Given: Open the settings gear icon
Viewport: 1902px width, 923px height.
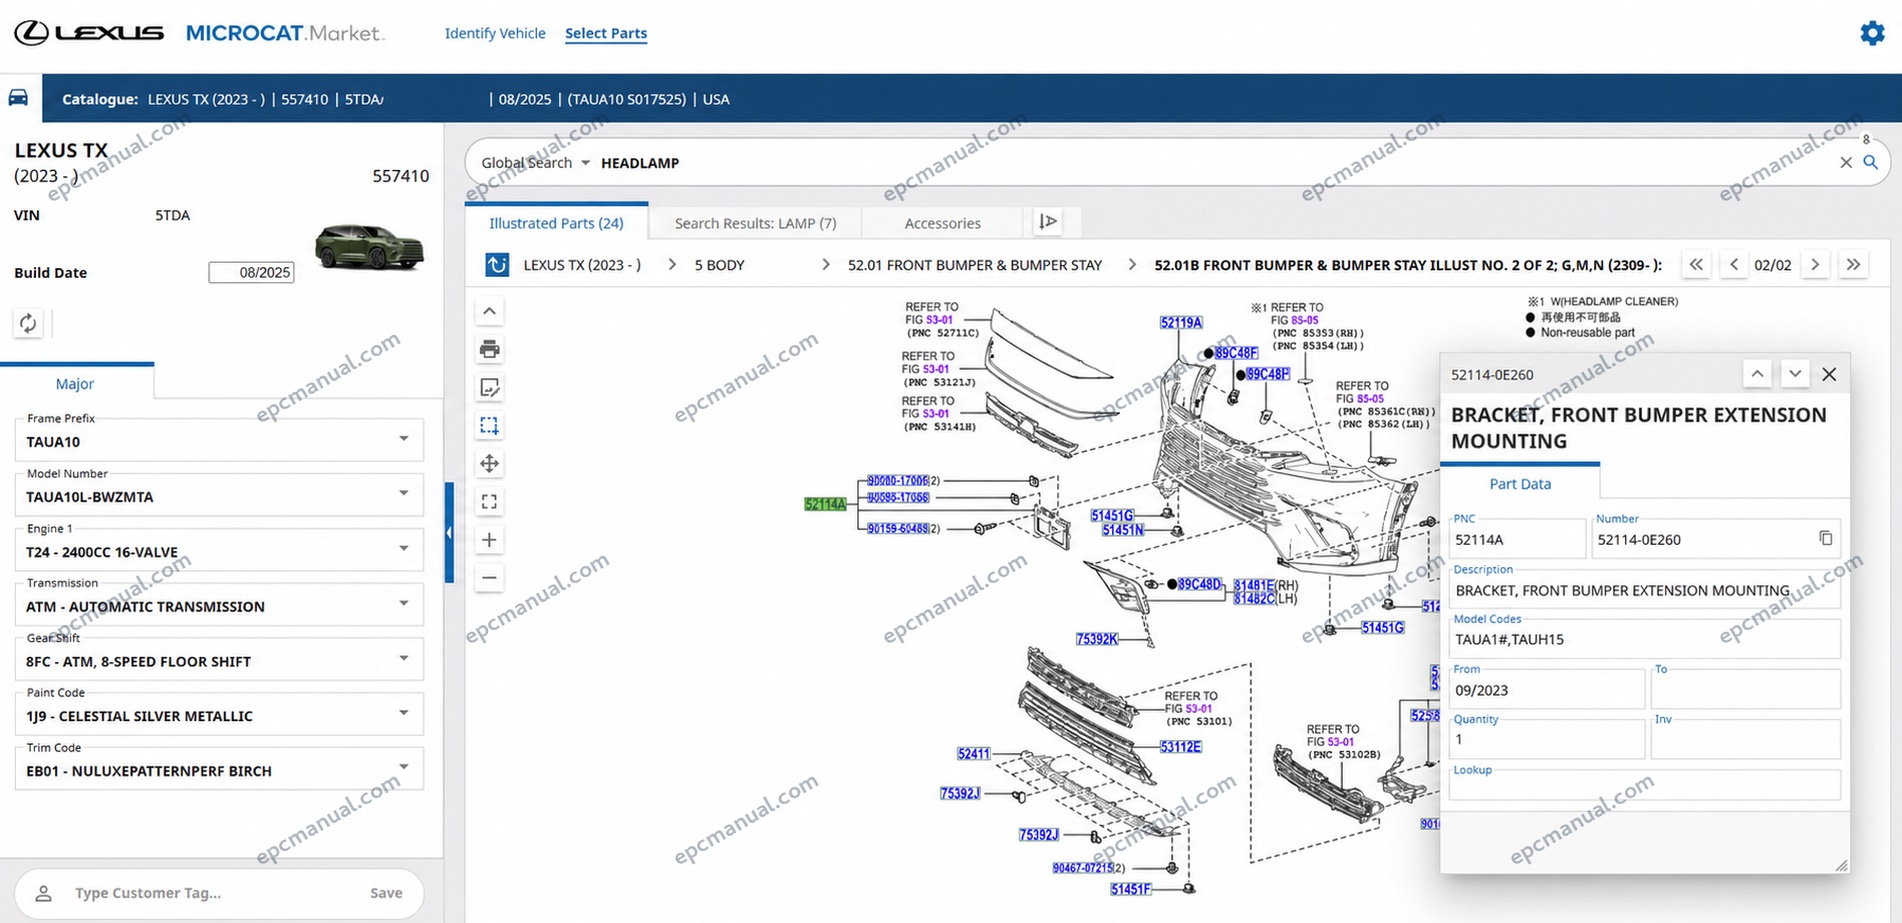Looking at the screenshot, I should (x=1872, y=33).
